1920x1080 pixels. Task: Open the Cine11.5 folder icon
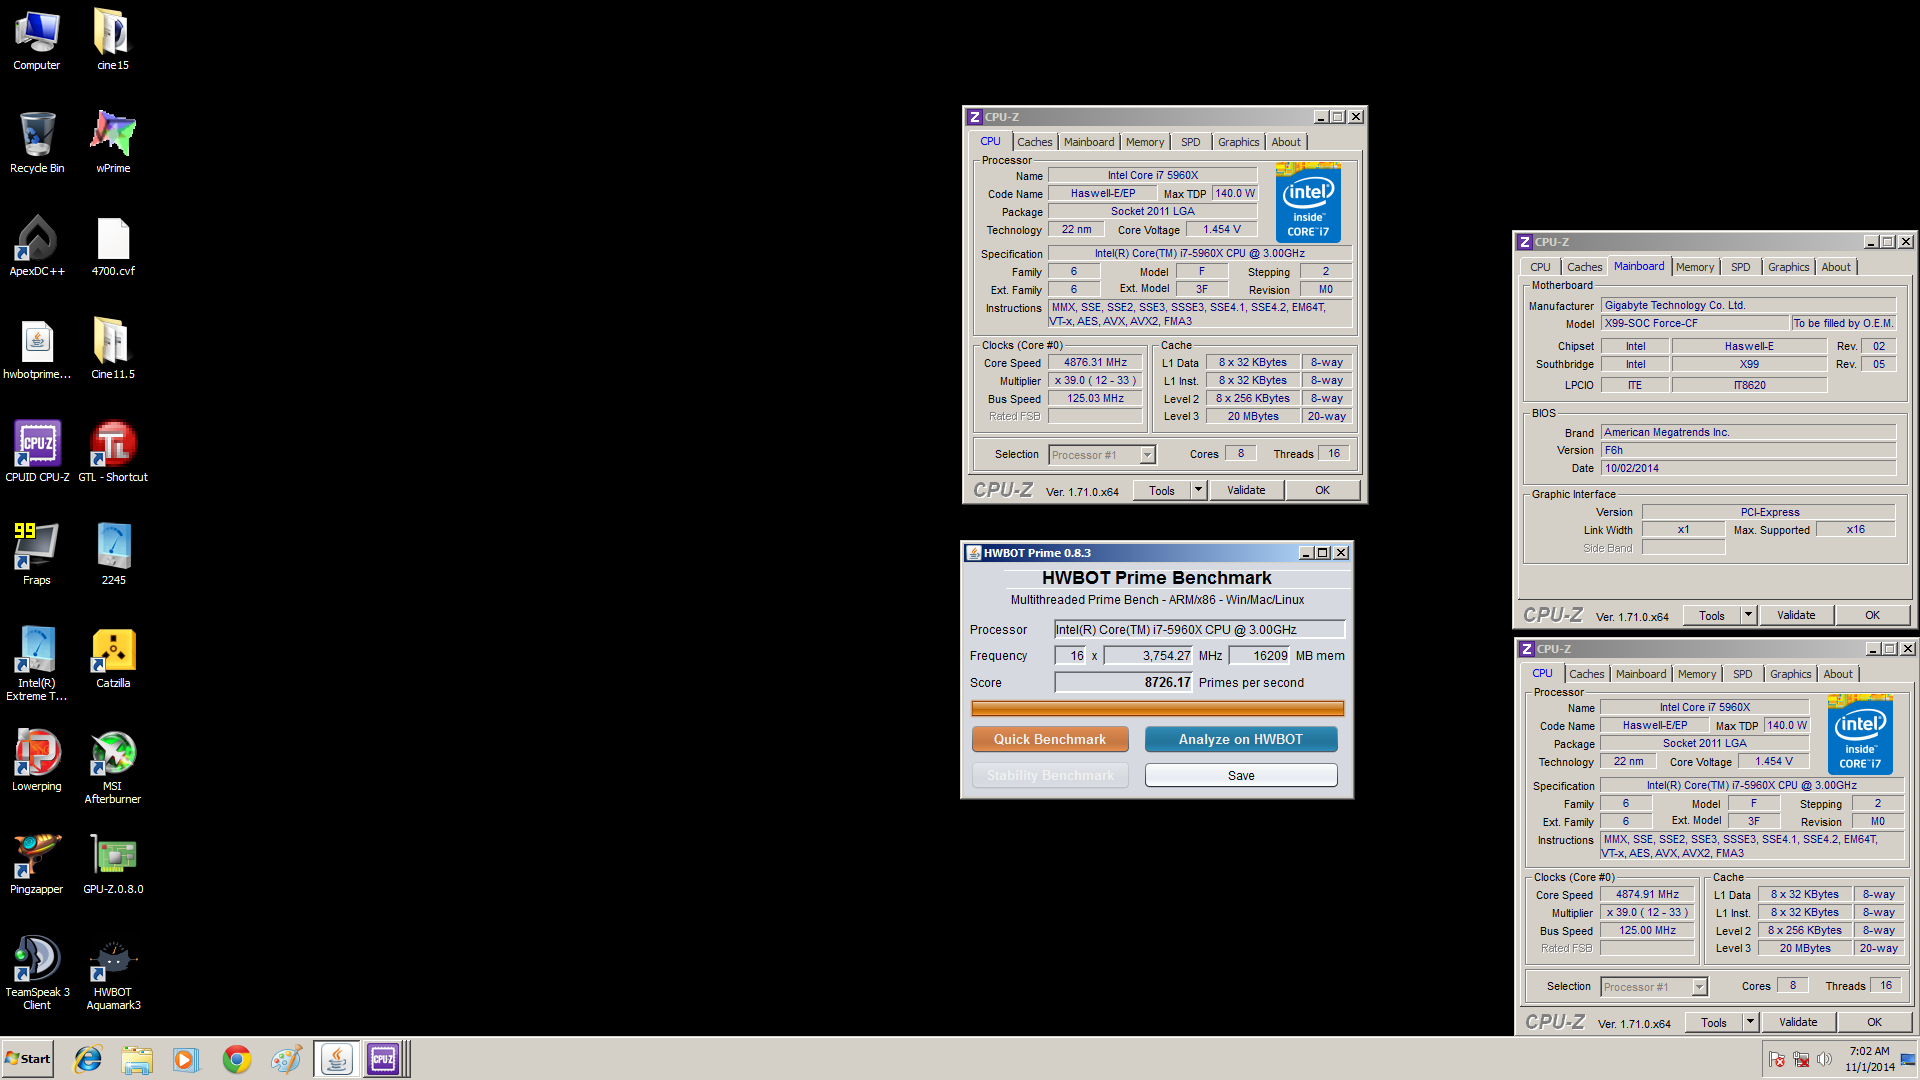click(x=113, y=350)
